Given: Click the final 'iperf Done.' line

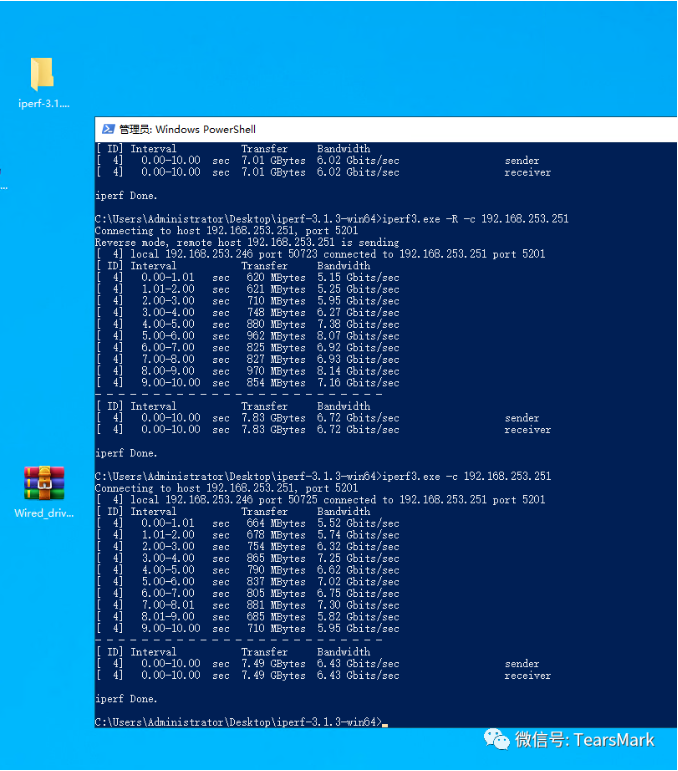Looking at the screenshot, I should pyautogui.click(x=126, y=699).
